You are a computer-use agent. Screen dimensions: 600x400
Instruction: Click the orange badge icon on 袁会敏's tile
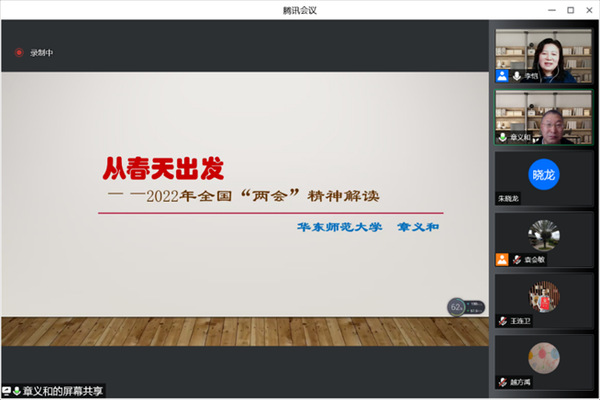tap(503, 260)
